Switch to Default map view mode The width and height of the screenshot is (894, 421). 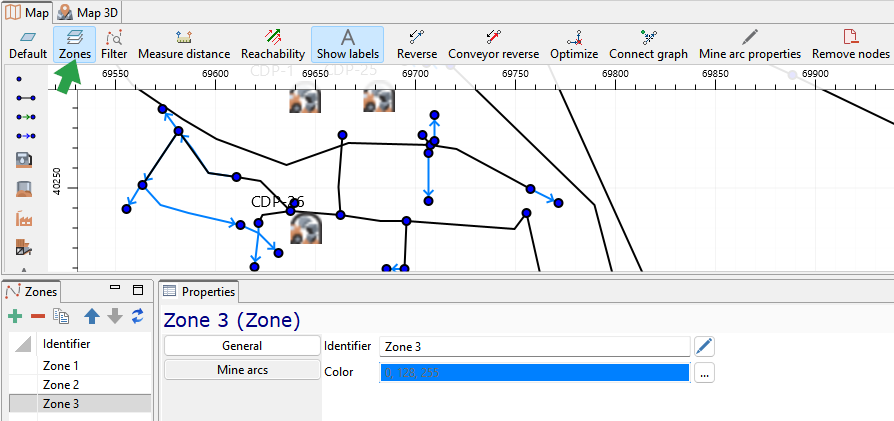27,44
